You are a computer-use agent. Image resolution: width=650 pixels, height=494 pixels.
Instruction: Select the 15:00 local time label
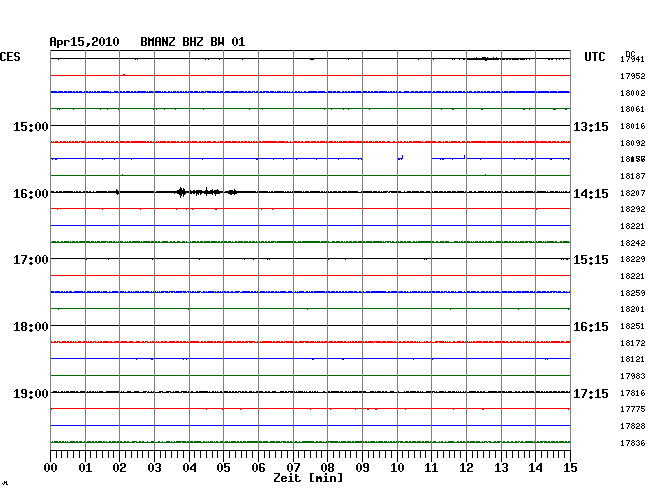tap(31, 126)
